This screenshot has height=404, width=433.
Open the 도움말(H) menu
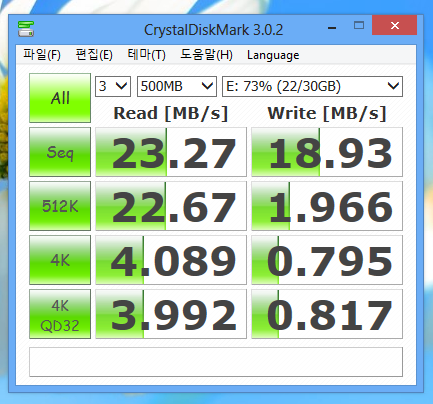point(206,55)
